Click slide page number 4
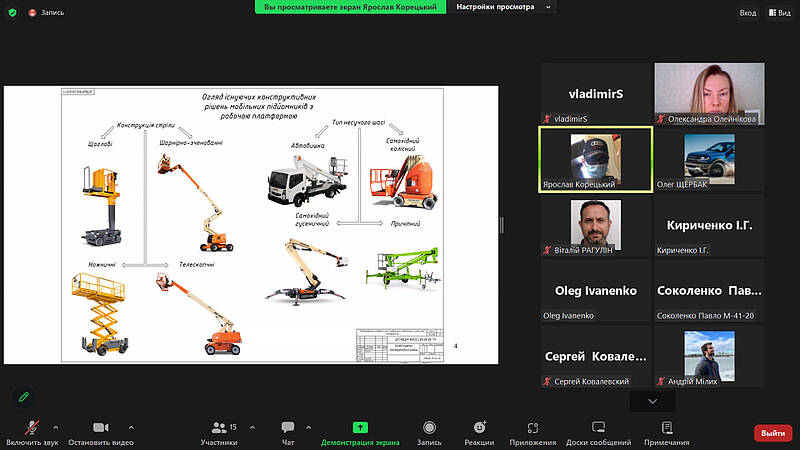 pos(456,346)
